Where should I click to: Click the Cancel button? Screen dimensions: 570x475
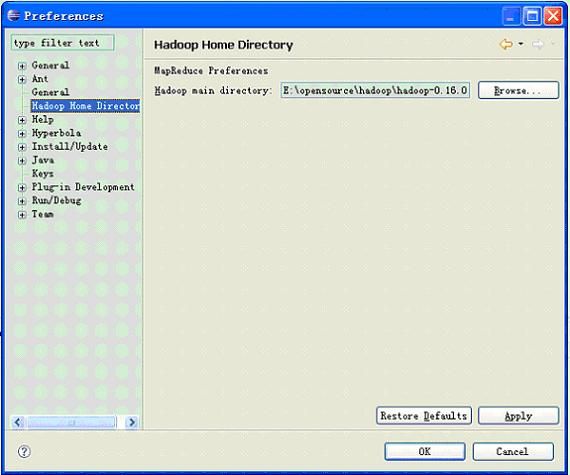(513, 451)
